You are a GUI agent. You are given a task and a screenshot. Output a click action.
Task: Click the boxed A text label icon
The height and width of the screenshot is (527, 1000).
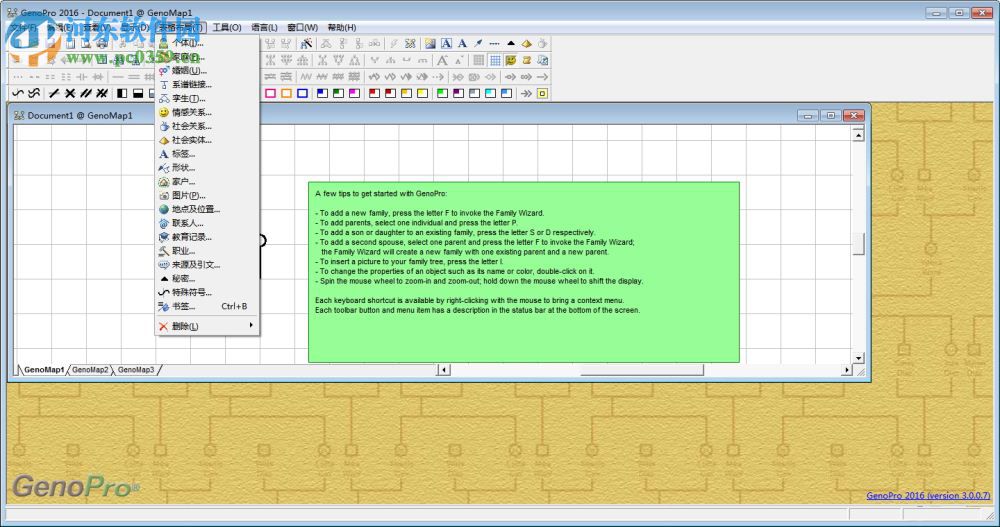tap(446, 43)
